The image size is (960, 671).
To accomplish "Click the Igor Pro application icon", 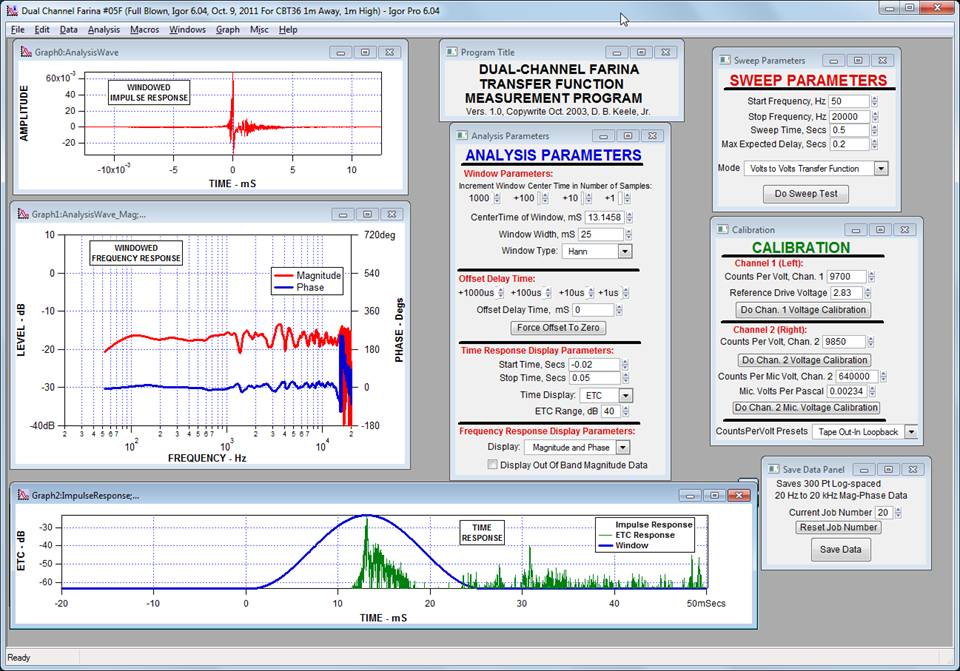I will [x=12, y=10].
